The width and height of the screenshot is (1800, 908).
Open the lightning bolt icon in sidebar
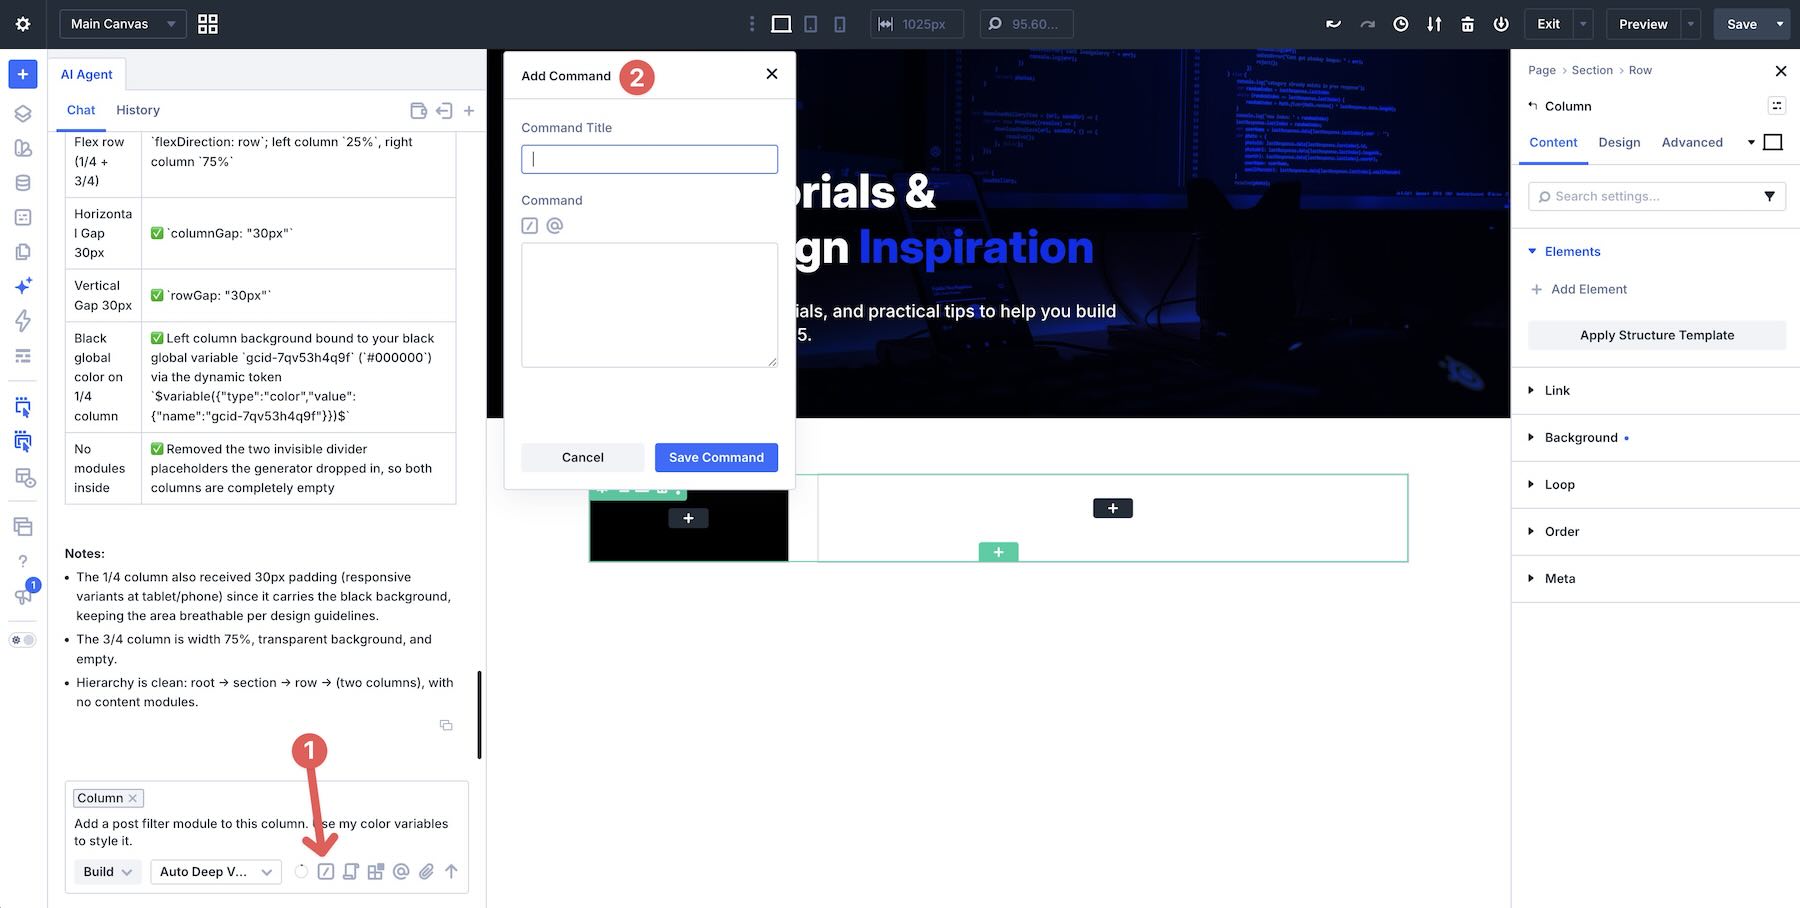(23, 320)
